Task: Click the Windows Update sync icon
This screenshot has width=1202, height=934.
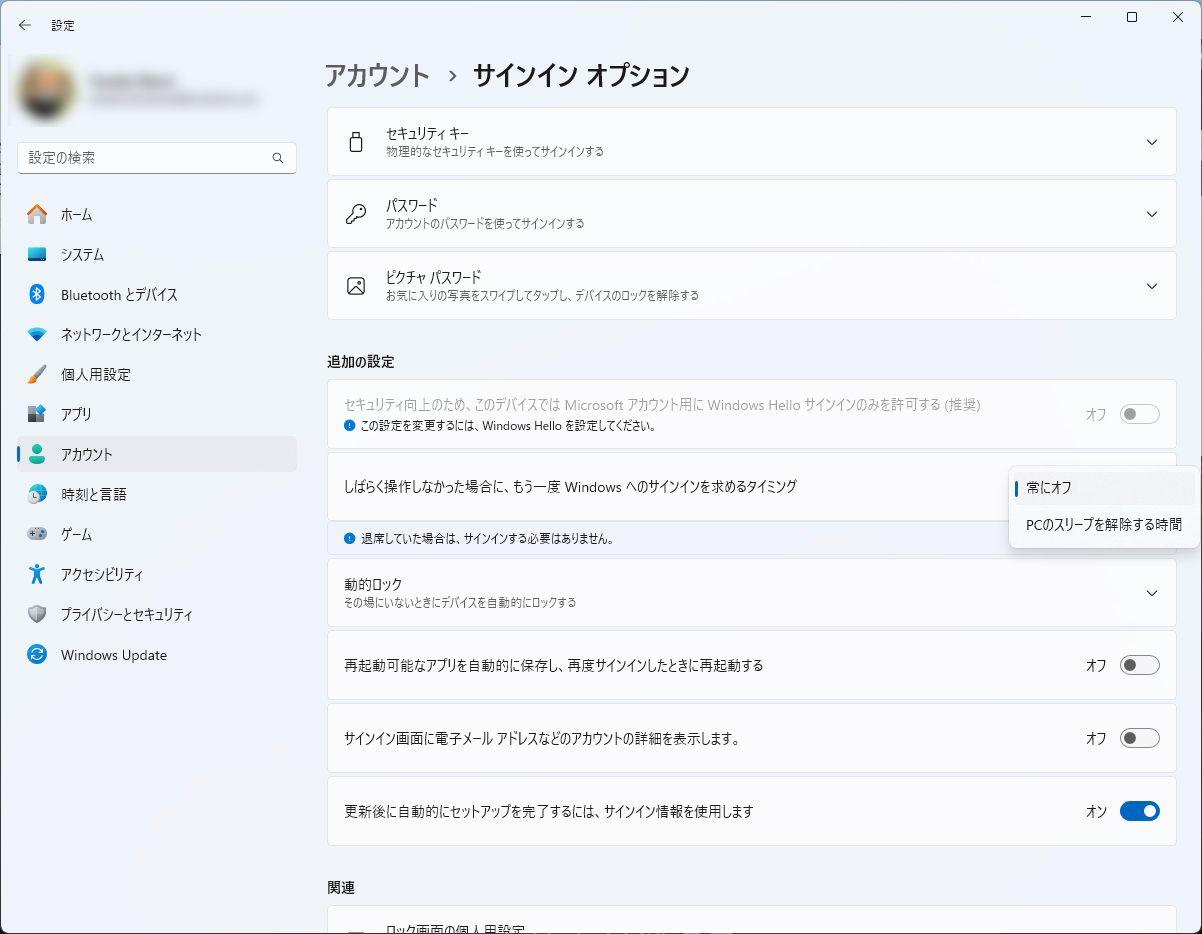Action: coord(37,655)
